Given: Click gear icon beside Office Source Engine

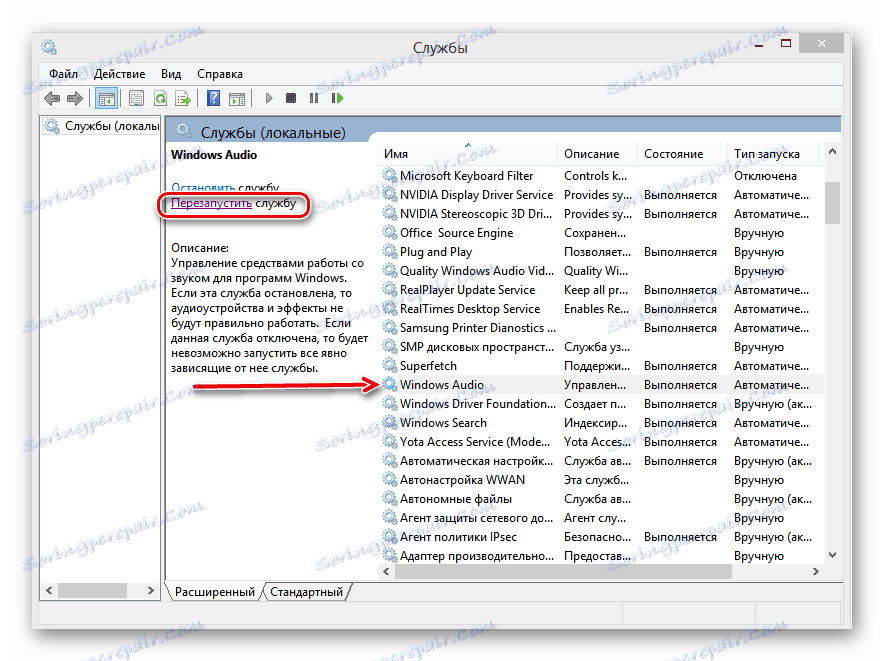Looking at the screenshot, I should click(x=390, y=232).
